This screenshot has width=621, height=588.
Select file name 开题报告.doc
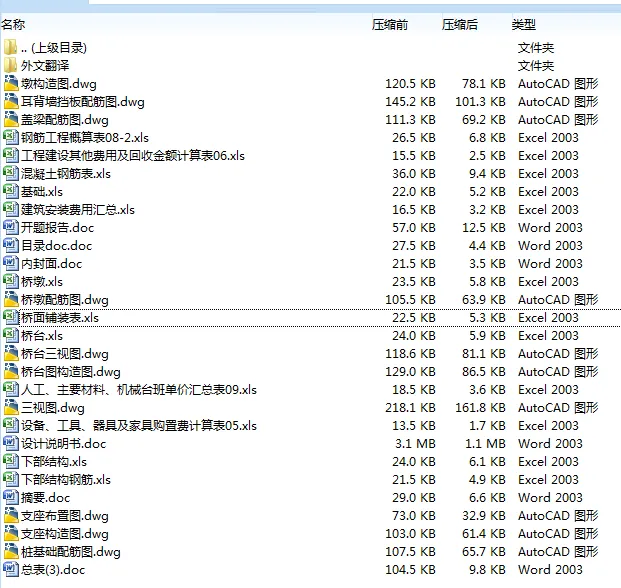coord(57,228)
